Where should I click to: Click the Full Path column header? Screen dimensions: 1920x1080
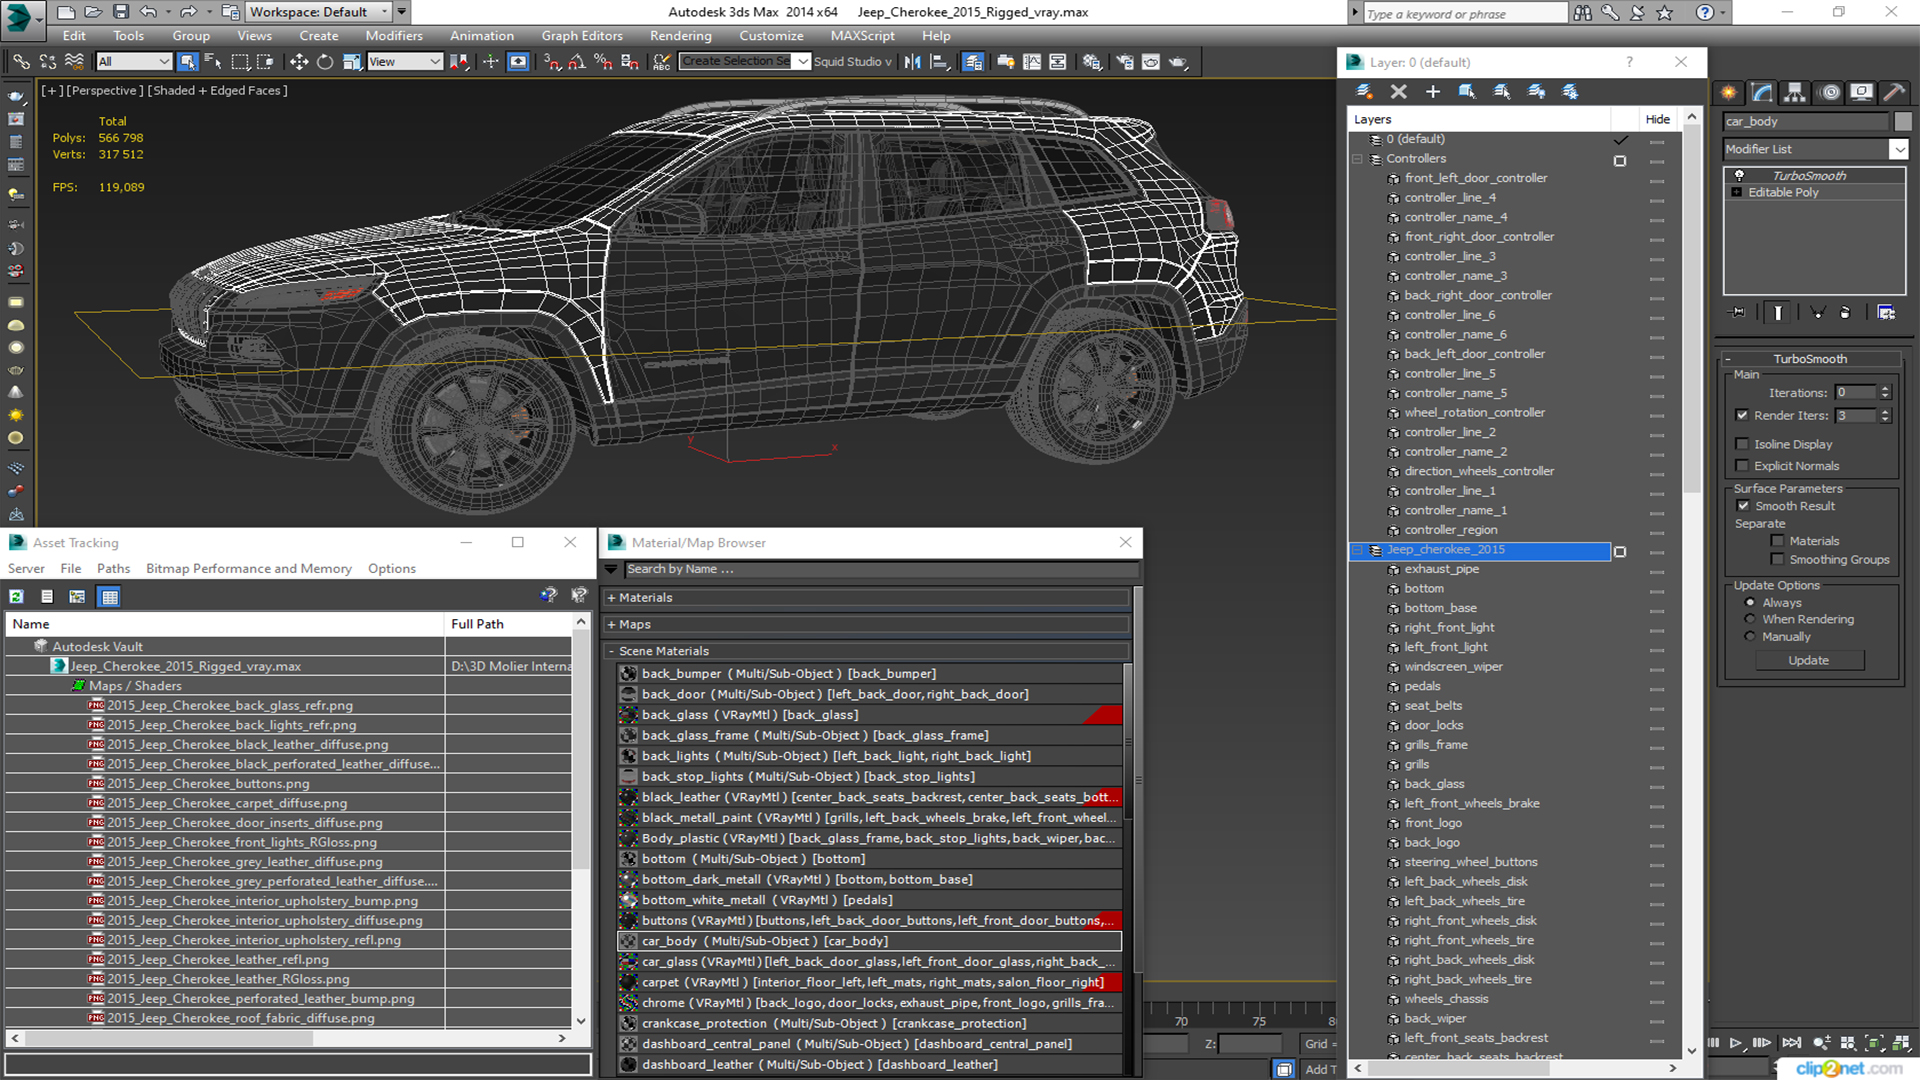(x=508, y=624)
